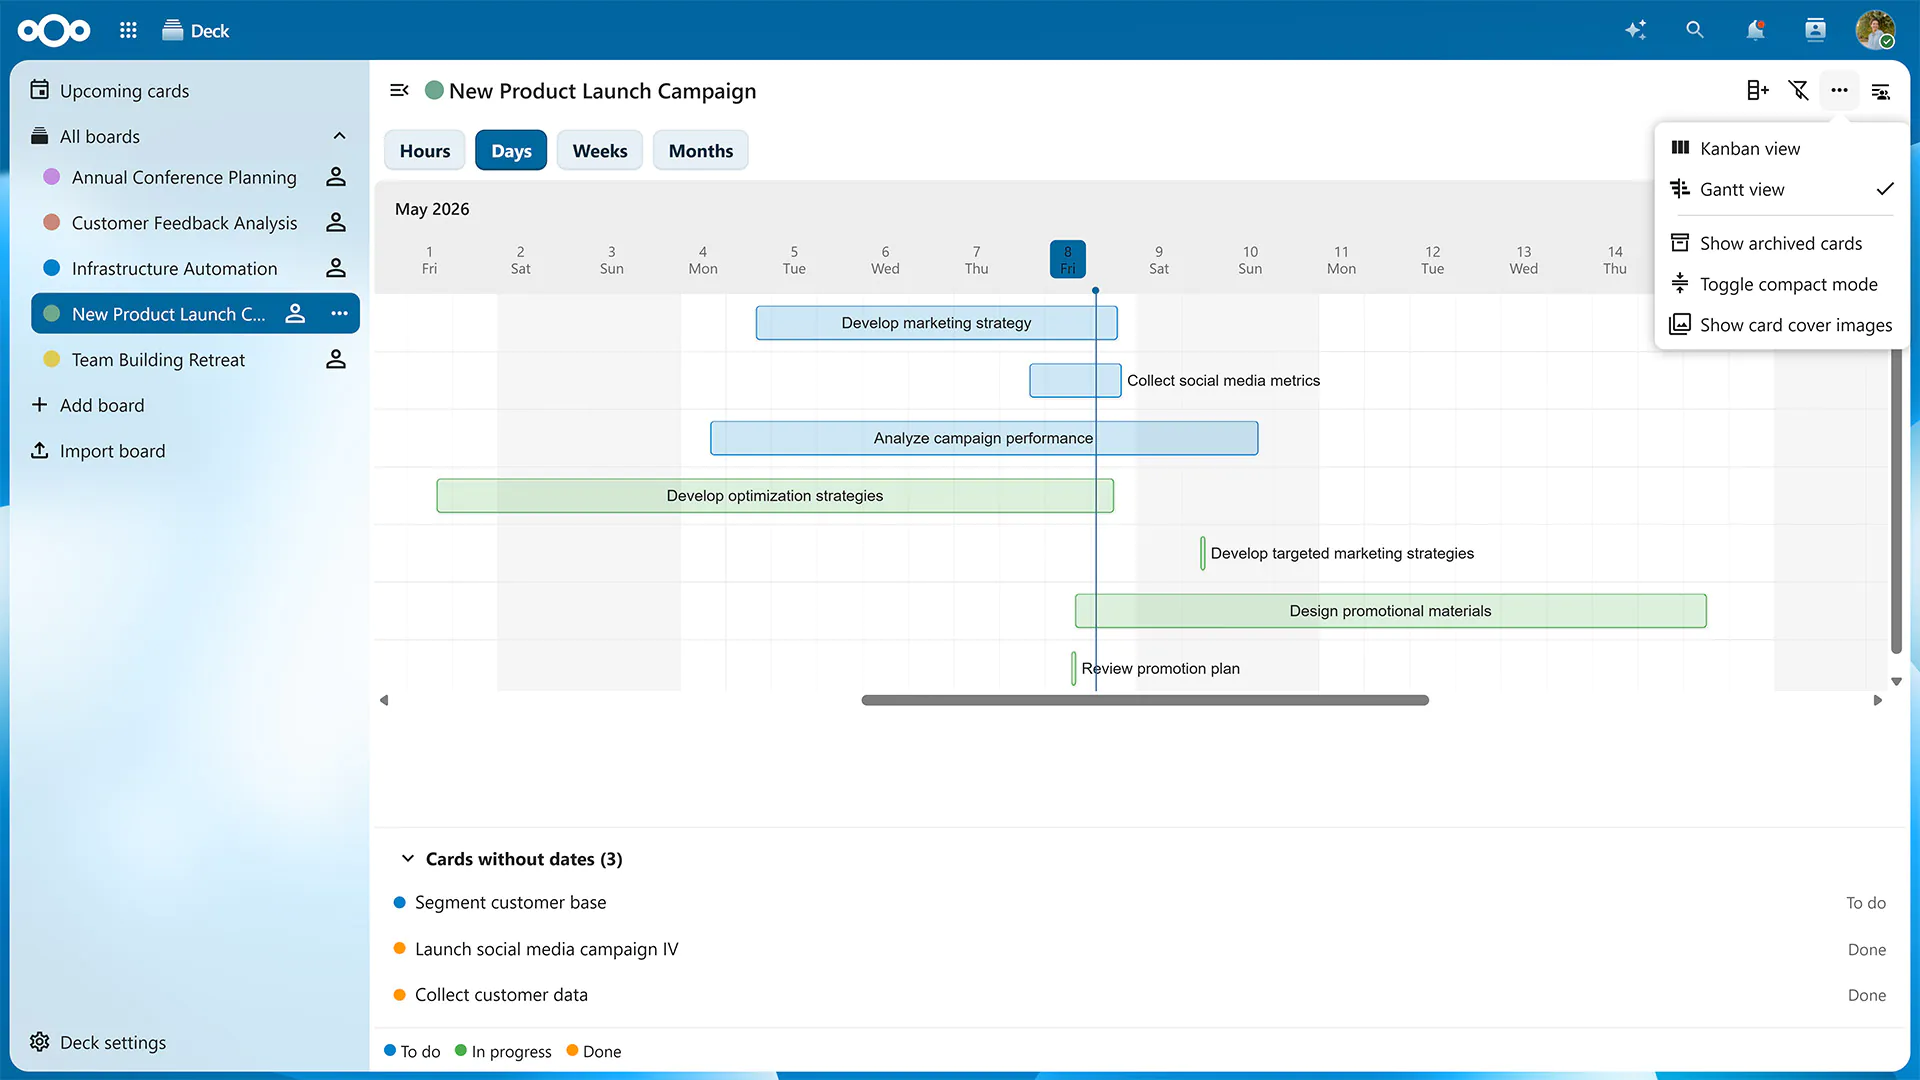Open the notifications bell
The width and height of the screenshot is (1920, 1080).
click(x=1755, y=30)
